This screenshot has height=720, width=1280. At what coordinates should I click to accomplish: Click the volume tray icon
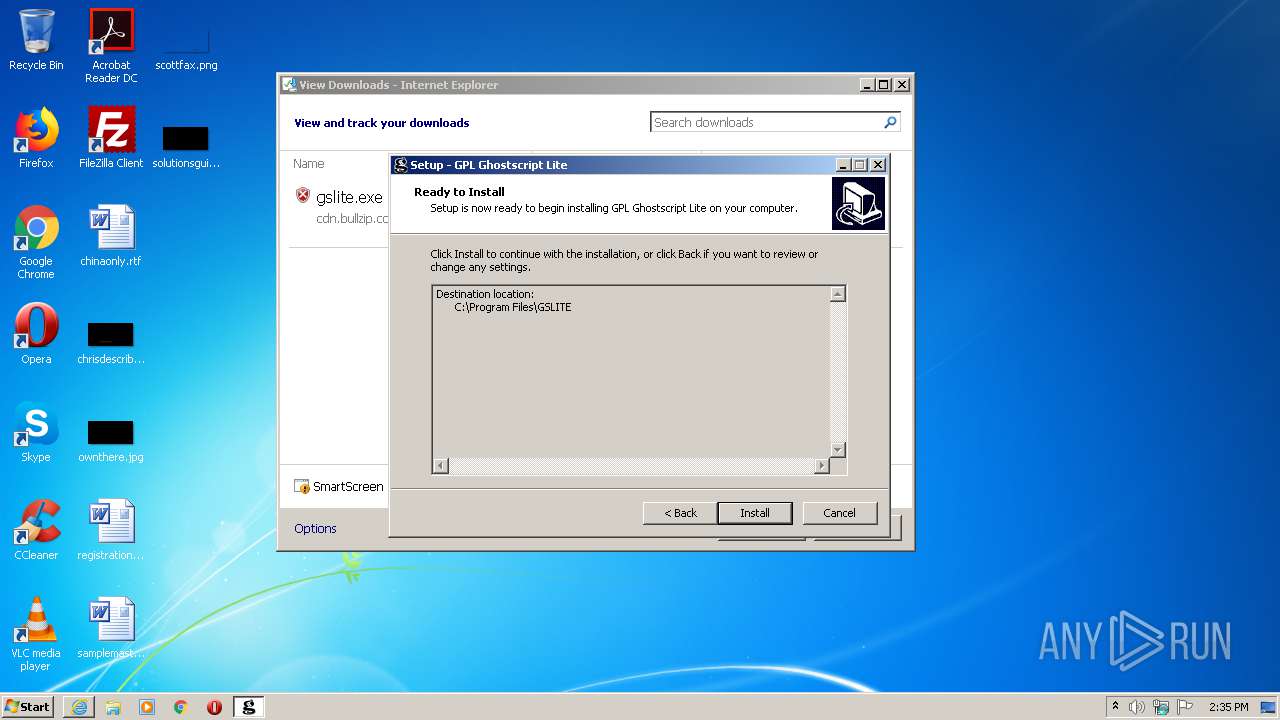1137,707
